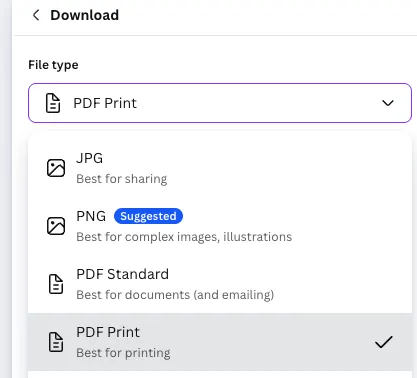Click the chevron in the File type box

coord(388,103)
